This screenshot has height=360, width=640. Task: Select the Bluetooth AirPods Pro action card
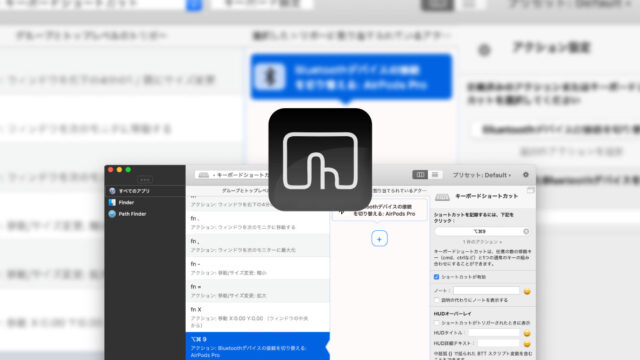(x=380, y=210)
